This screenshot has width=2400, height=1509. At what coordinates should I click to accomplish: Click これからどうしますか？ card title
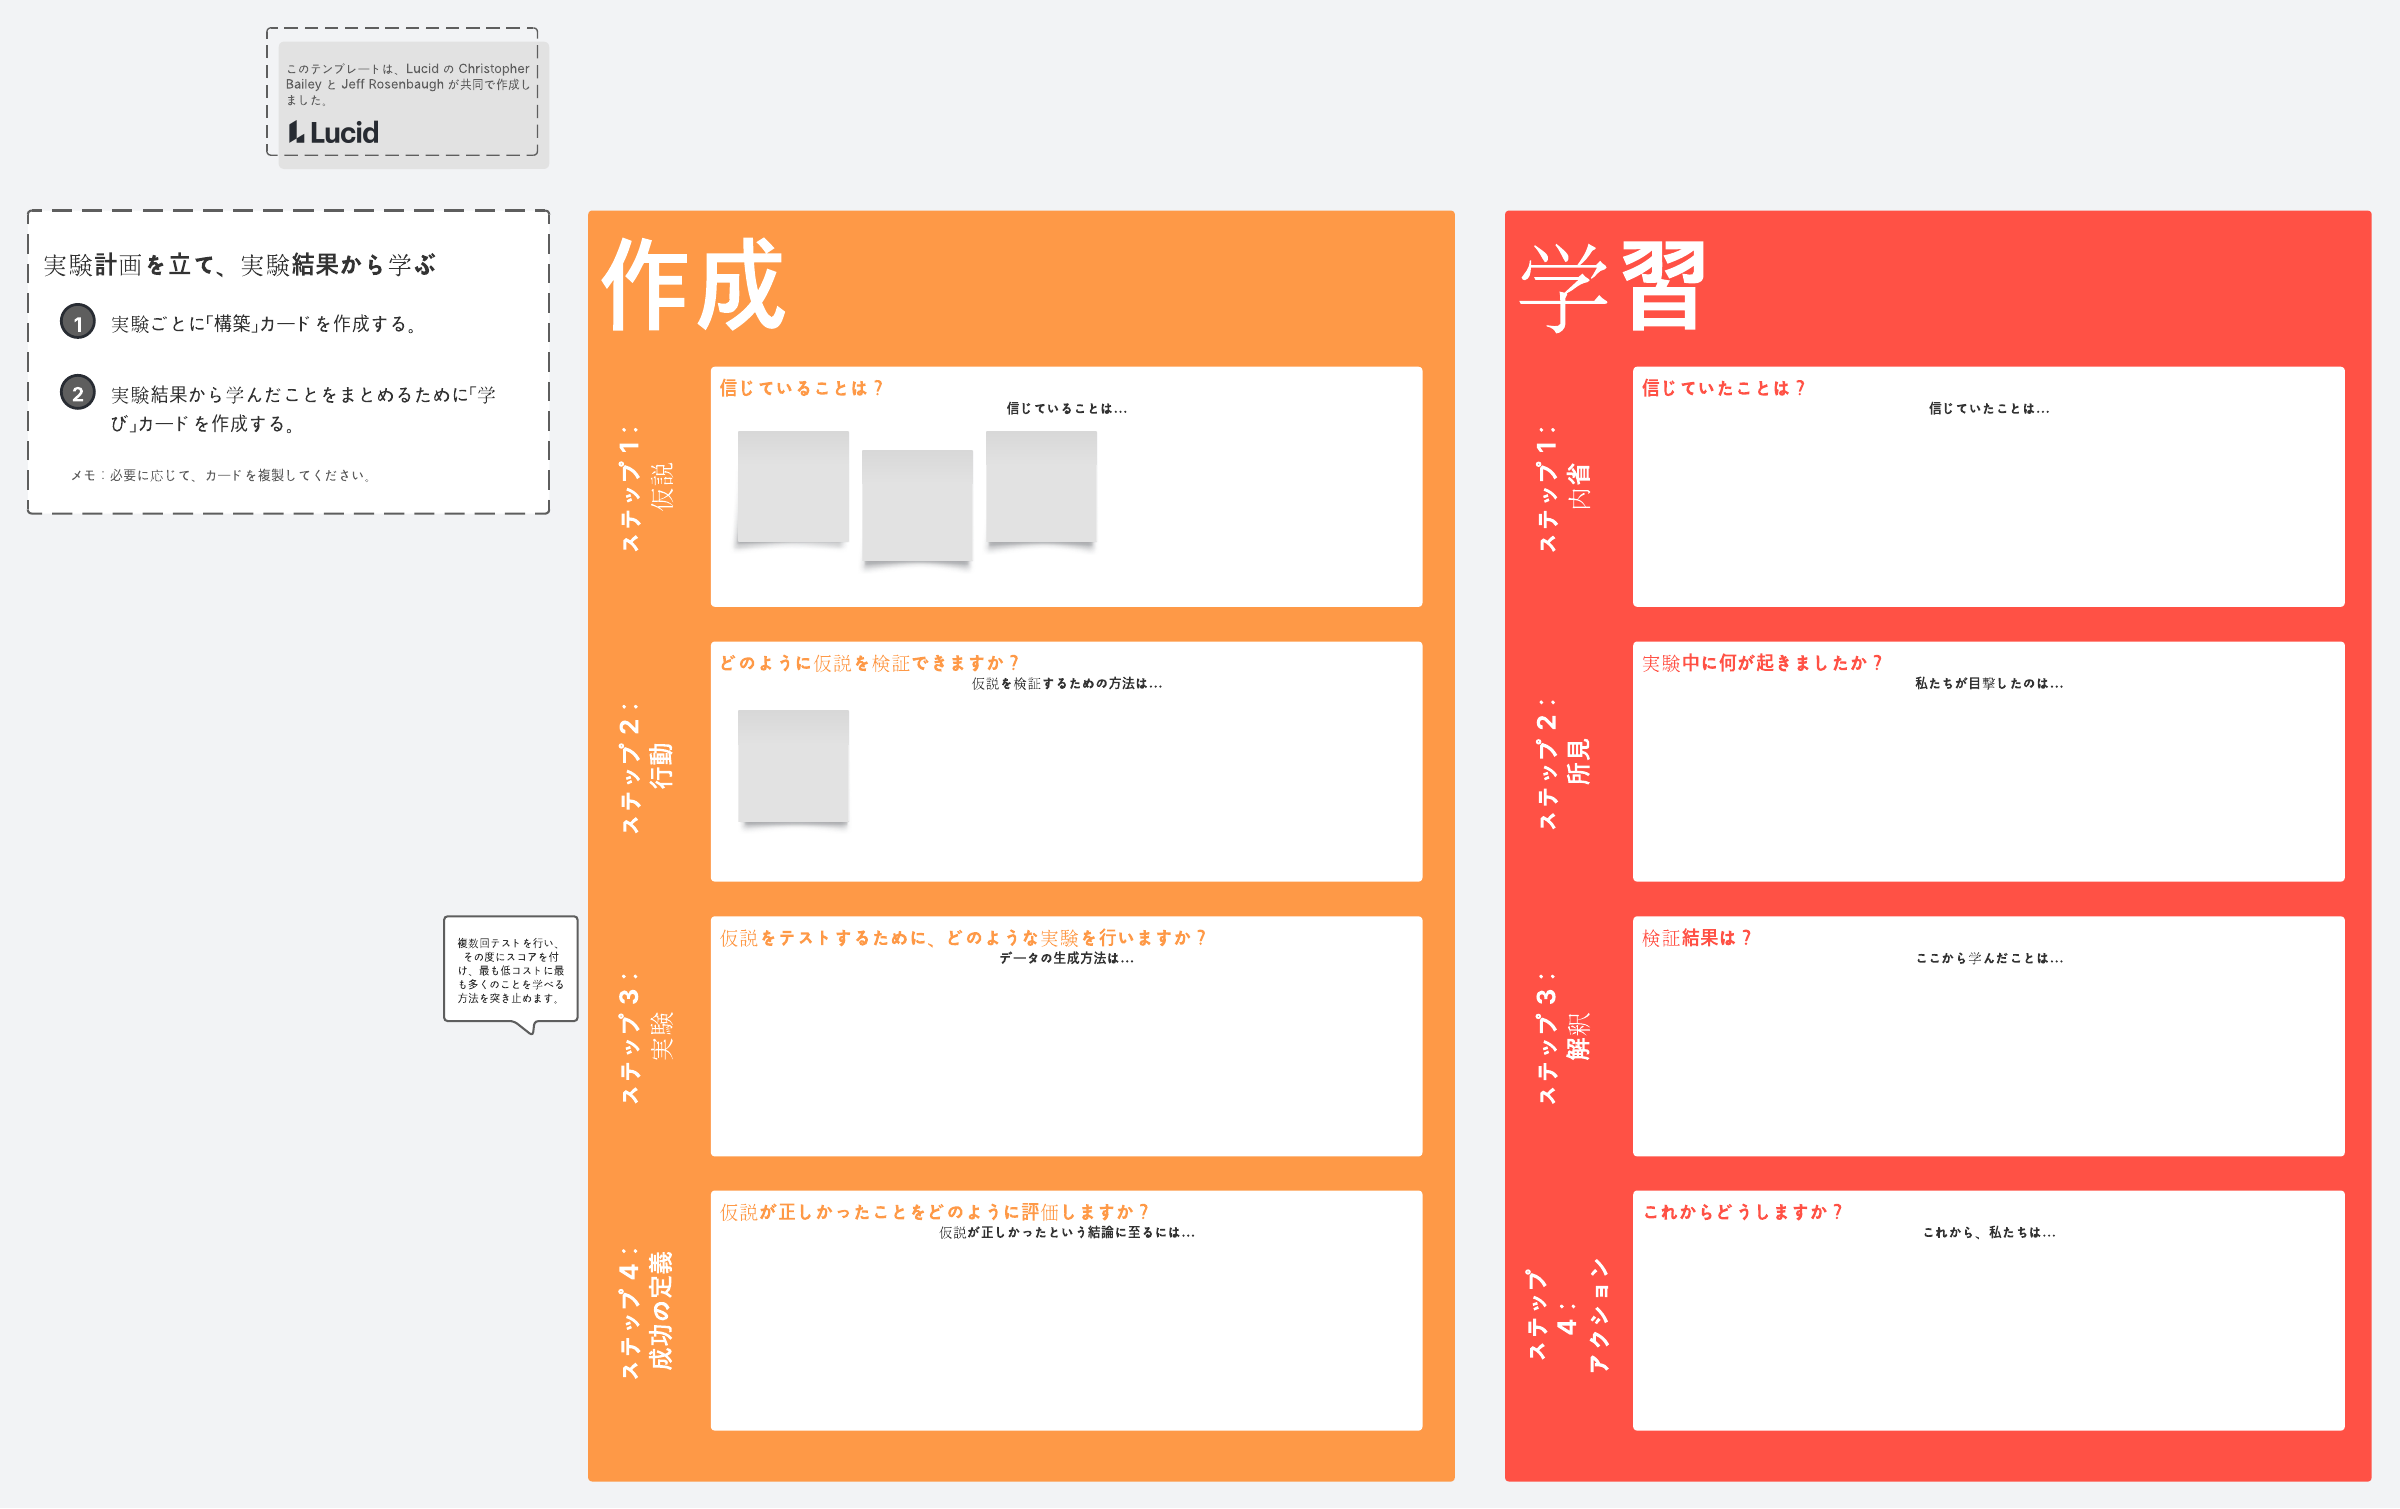point(1742,1212)
